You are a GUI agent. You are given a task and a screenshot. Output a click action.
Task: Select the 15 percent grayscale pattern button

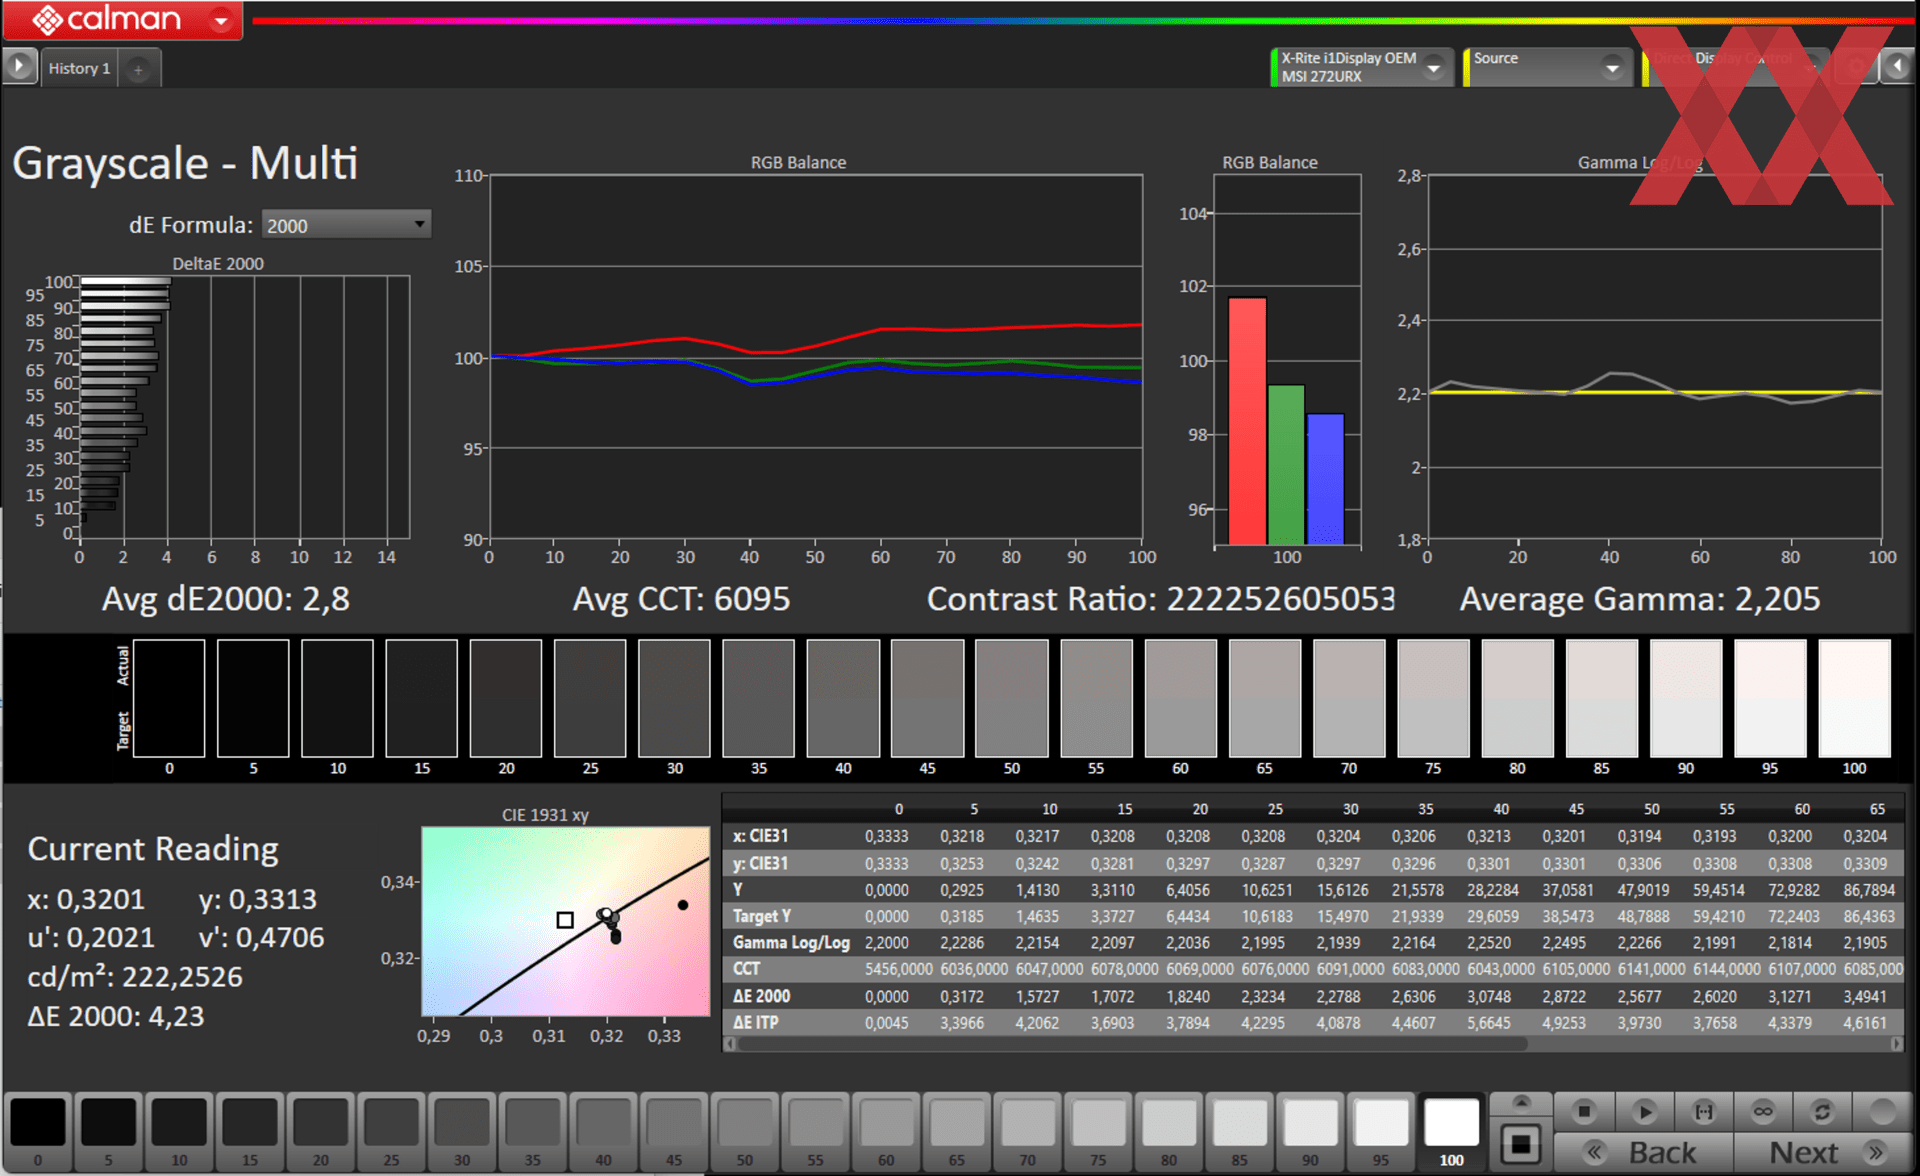pos(250,1131)
